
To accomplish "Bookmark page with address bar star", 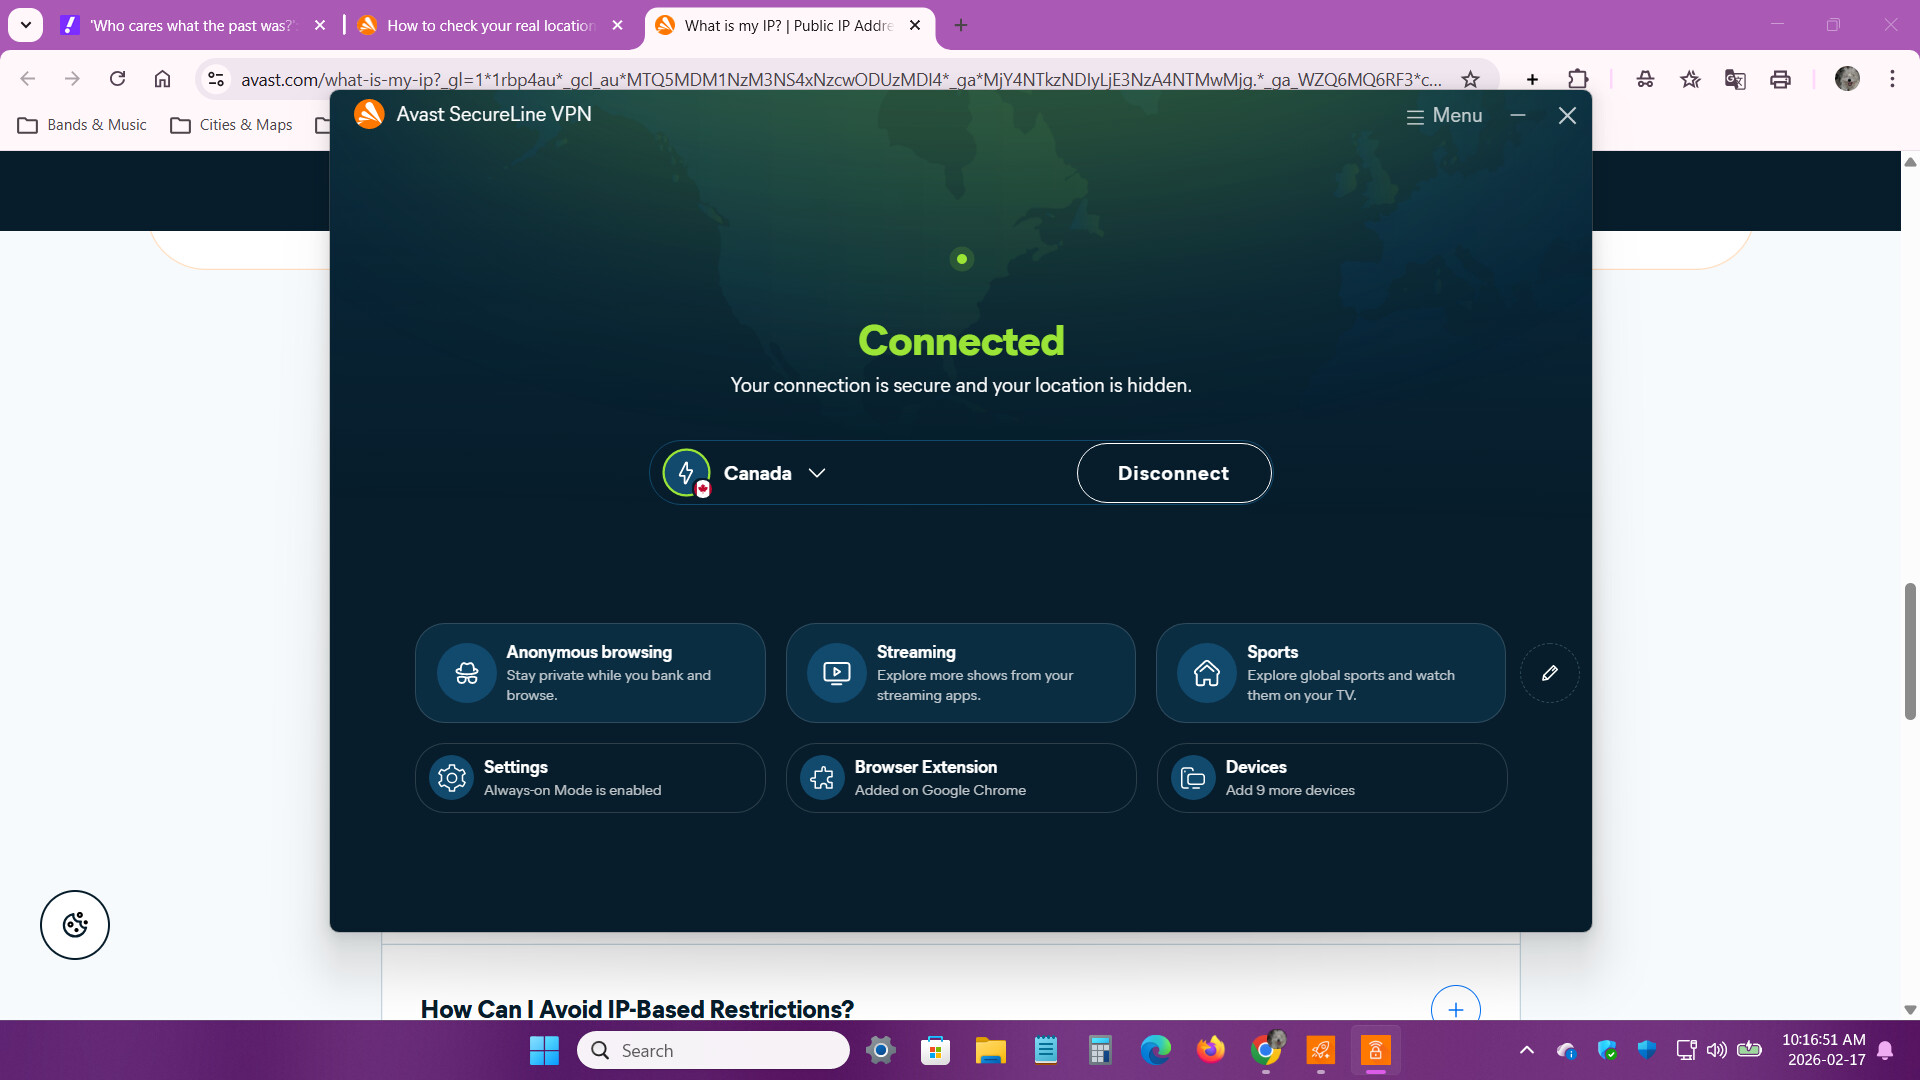I will (1470, 79).
